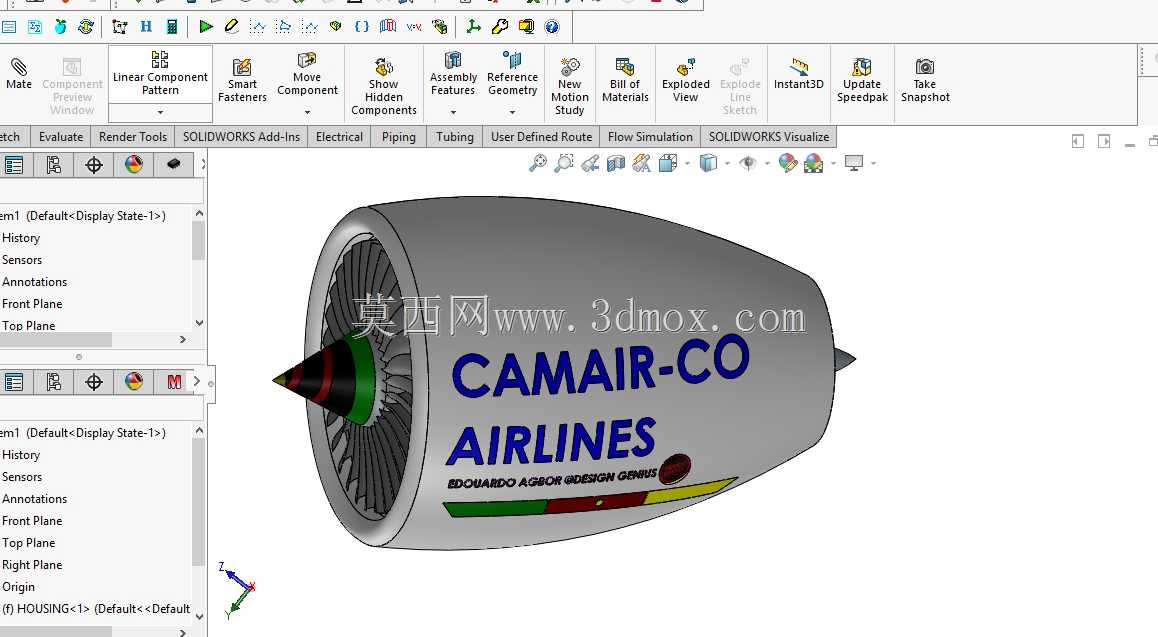Click Show Hidden Components
1158x637 pixels.
(383, 86)
